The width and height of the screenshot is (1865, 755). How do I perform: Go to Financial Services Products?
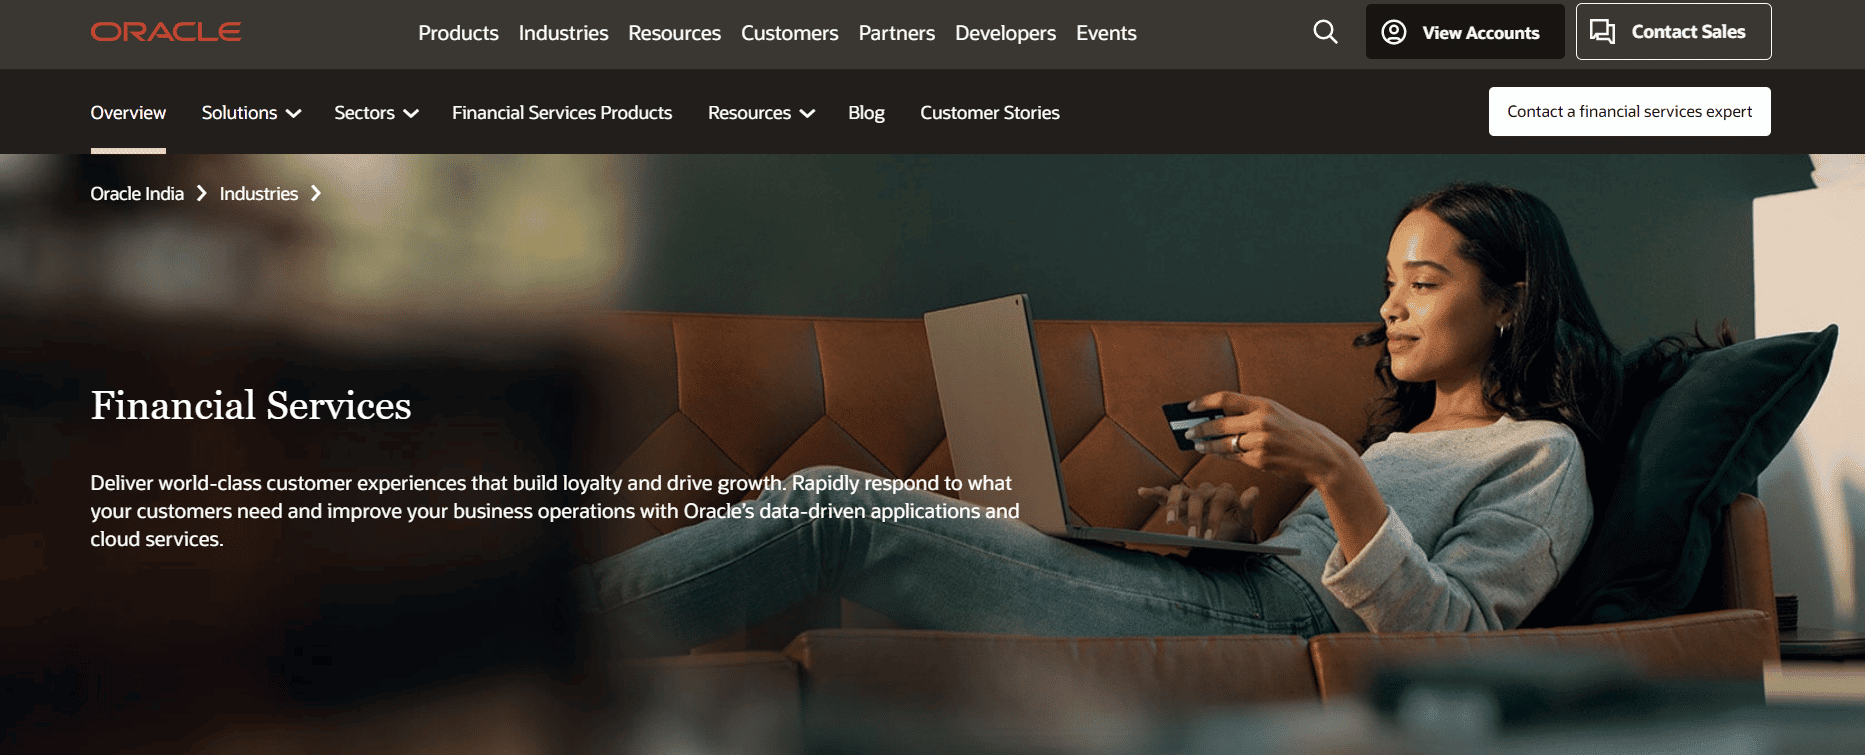[x=562, y=113]
